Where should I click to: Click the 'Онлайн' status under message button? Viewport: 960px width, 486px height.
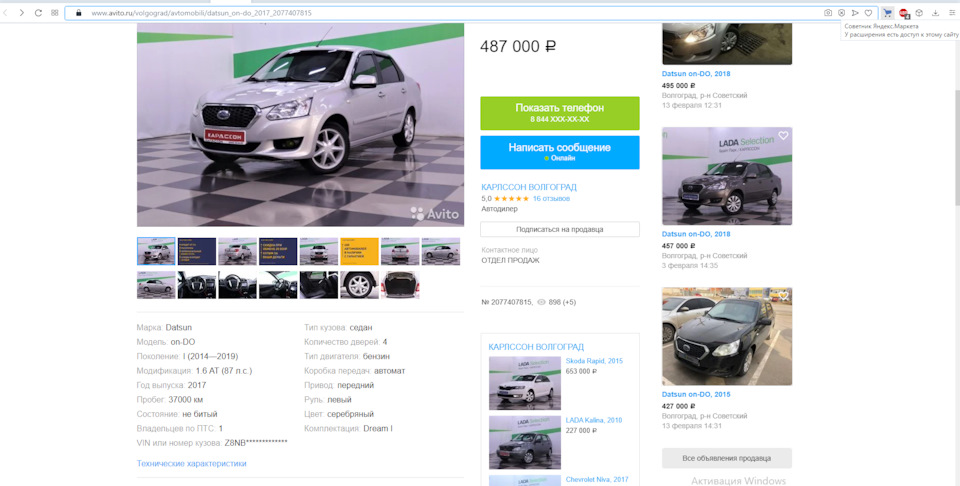(x=560, y=159)
